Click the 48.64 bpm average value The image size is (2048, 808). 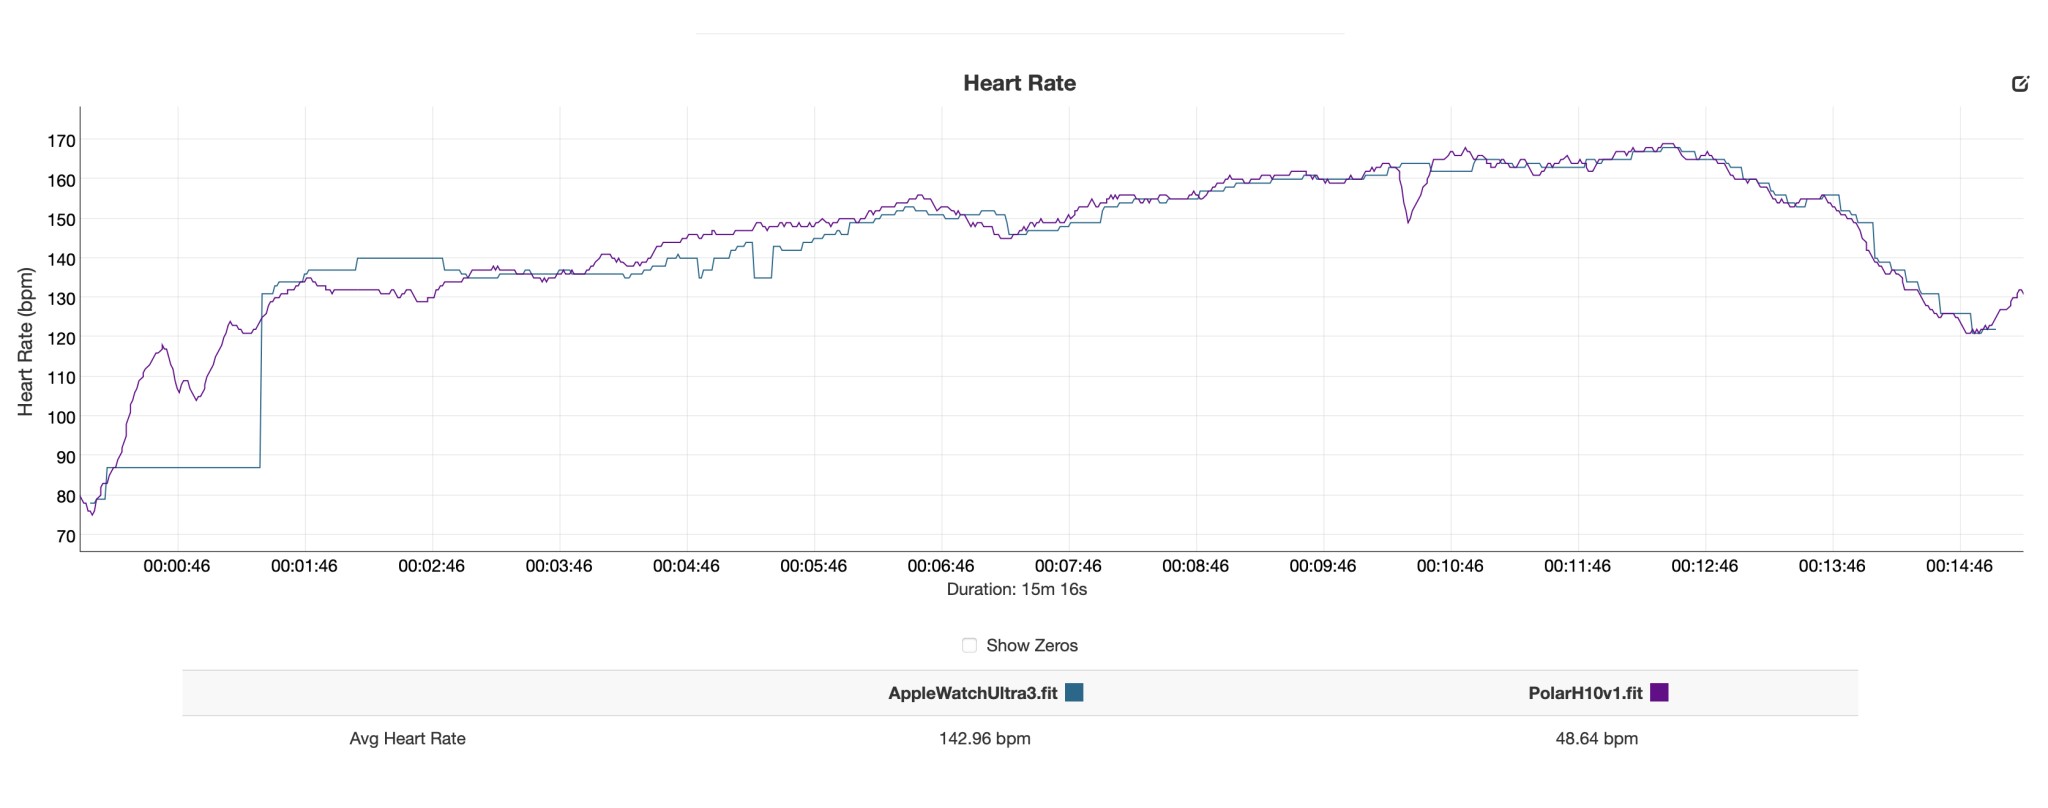[x=1596, y=739]
